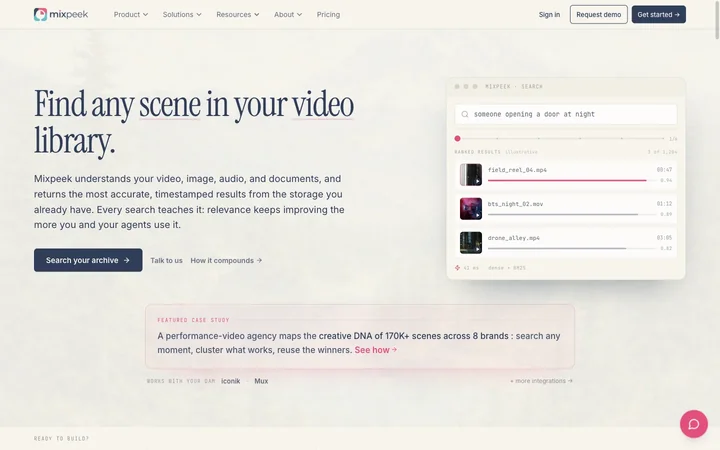Click the mixpeek wordmark text
Screen dimensions: 720x450
(69, 15)
